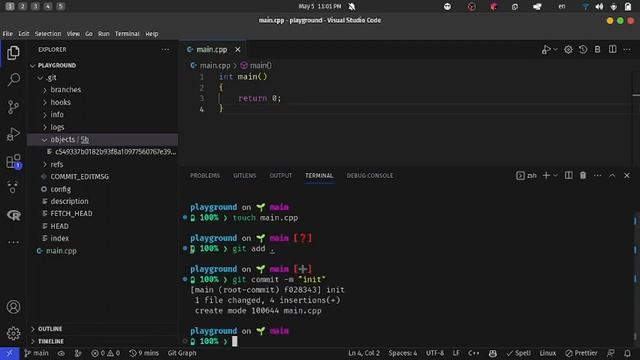Open the Run and Debug view
Viewport: 640px width, 360px height.
(x=13, y=134)
